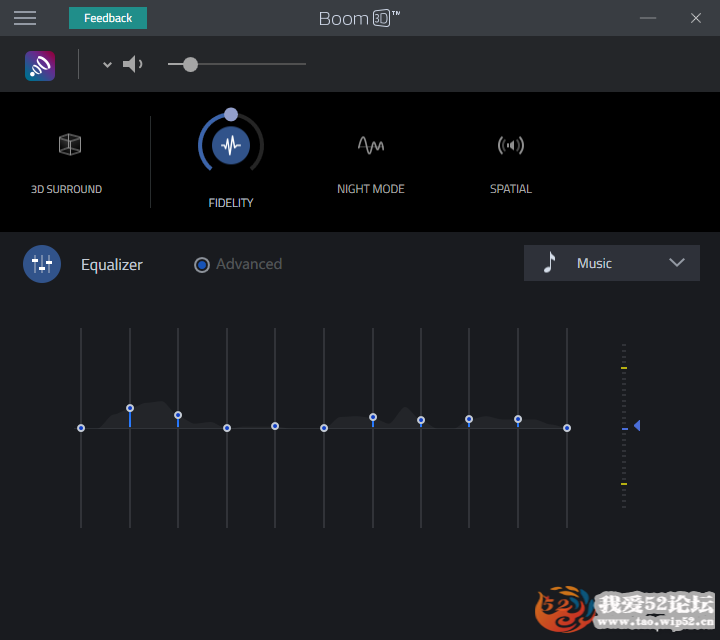Toggle the Fidelity waveform button
720x640 pixels.
click(231, 146)
